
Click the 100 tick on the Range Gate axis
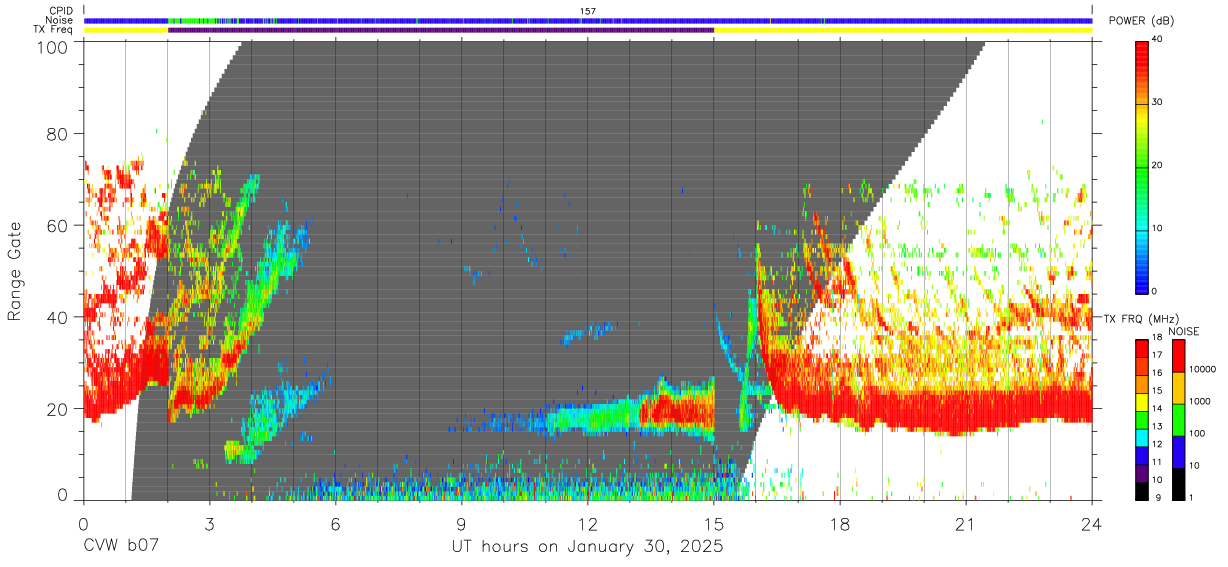tap(53, 47)
